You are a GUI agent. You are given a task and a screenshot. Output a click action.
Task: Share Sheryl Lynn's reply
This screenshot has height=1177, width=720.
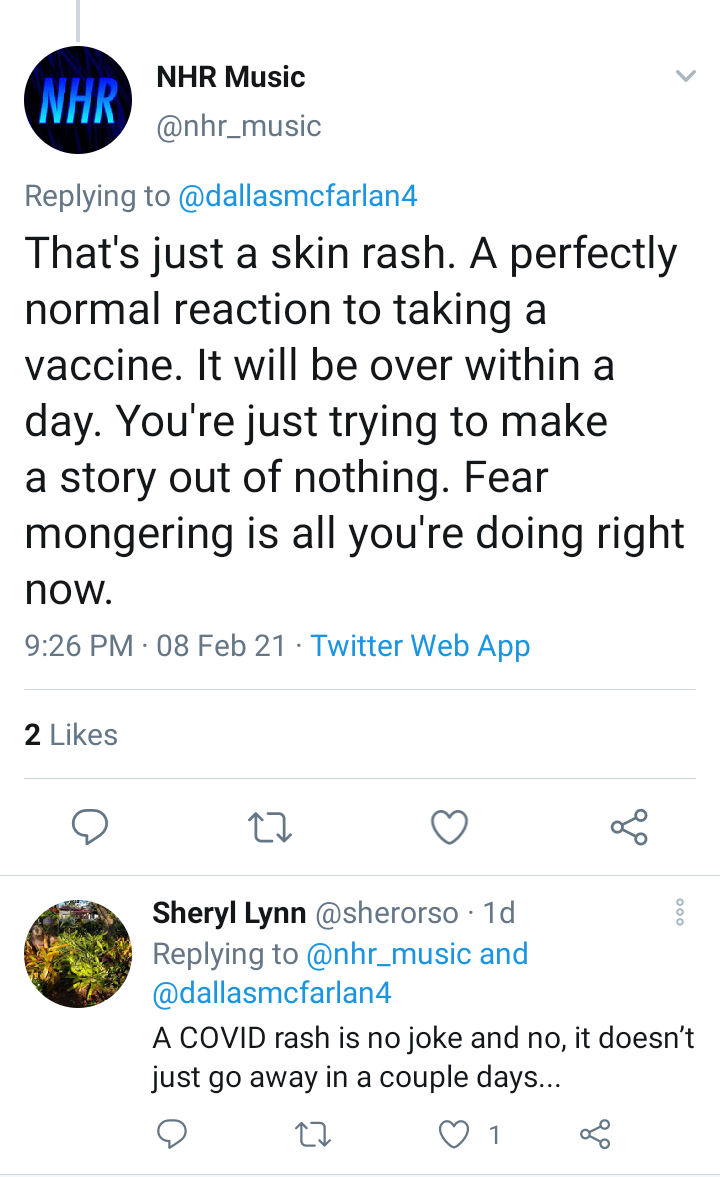click(595, 1133)
